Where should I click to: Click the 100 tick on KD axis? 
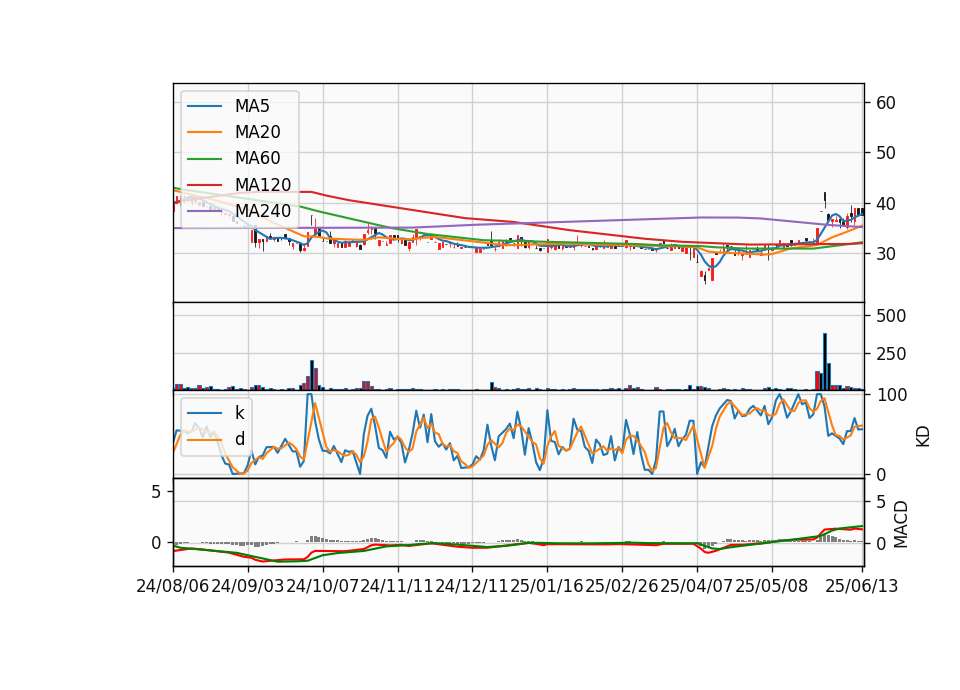click(x=891, y=395)
